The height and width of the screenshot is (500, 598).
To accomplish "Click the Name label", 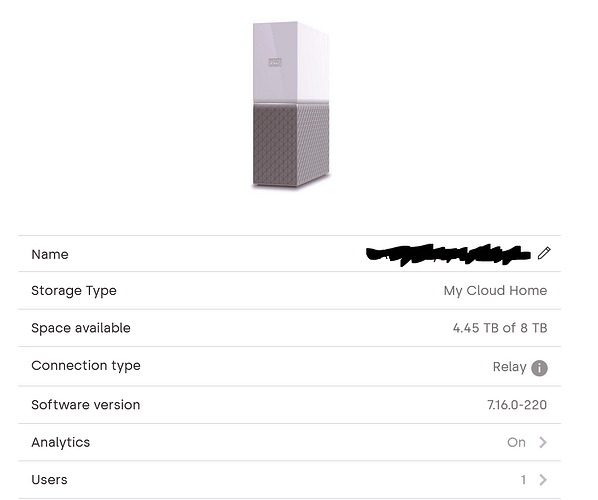I will pyautogui.click(x=50, y=254).
